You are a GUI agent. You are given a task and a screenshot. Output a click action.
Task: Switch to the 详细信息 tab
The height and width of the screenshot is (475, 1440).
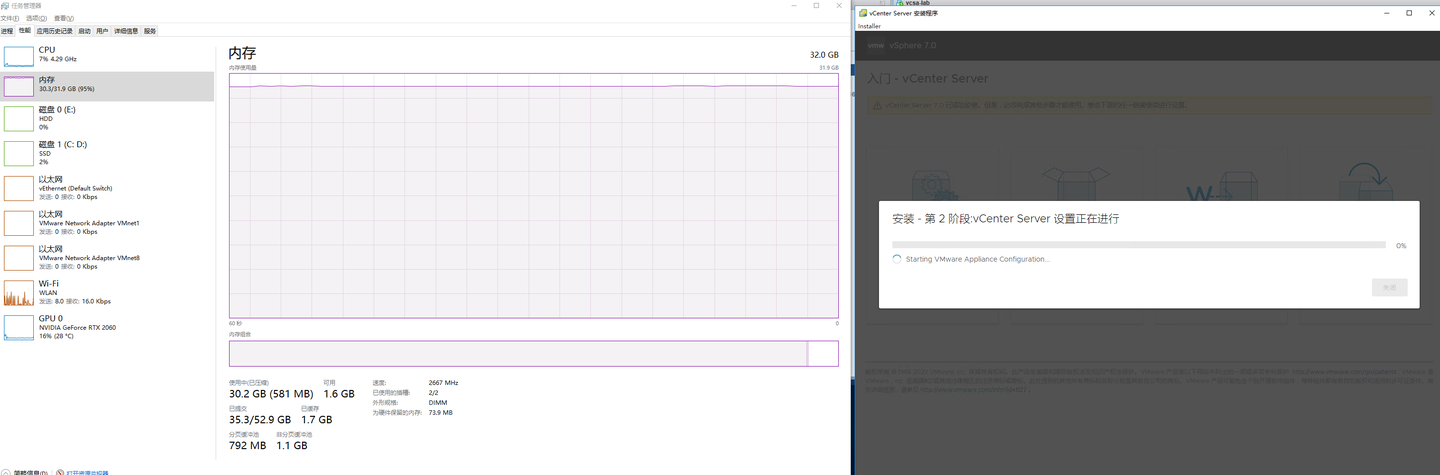pyautogui.click(x=126, y=31)
